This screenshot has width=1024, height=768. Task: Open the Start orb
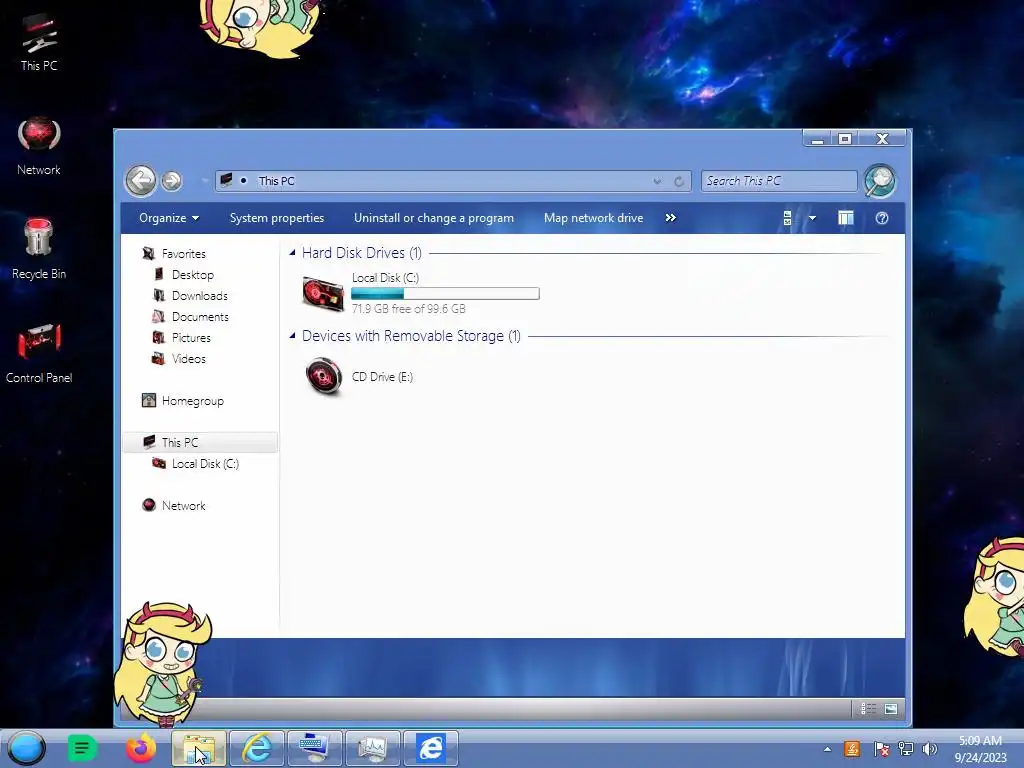point(27,748)
